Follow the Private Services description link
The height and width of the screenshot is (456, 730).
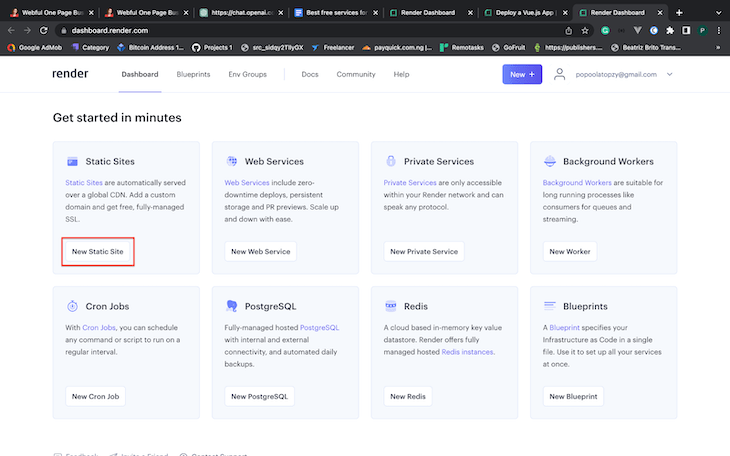pos(410,183)
